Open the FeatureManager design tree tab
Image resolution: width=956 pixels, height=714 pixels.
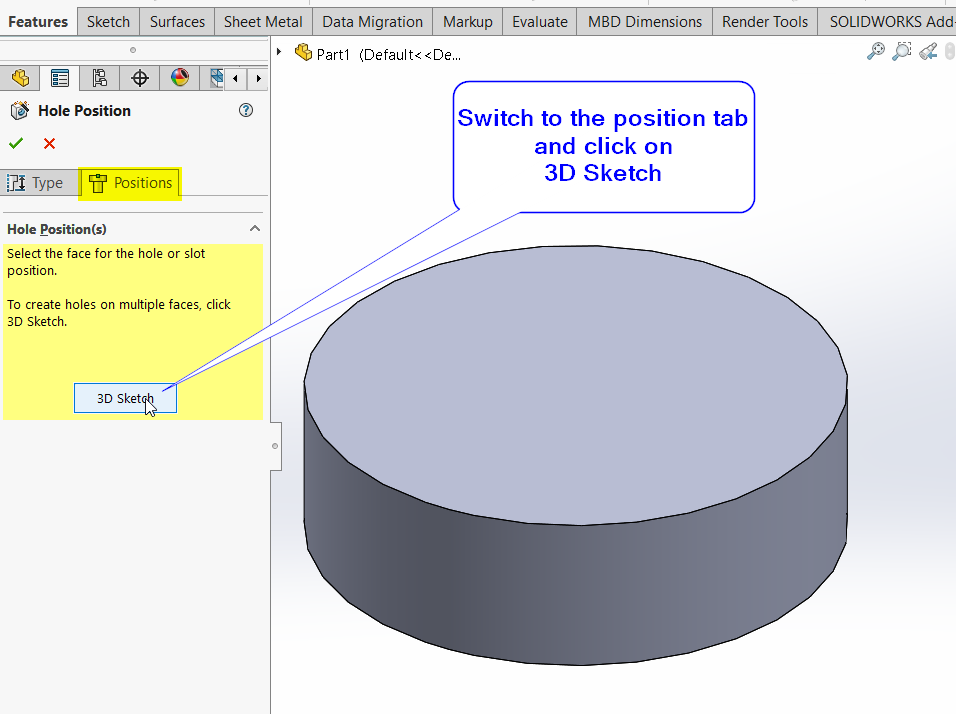click(x=20, y=78)
